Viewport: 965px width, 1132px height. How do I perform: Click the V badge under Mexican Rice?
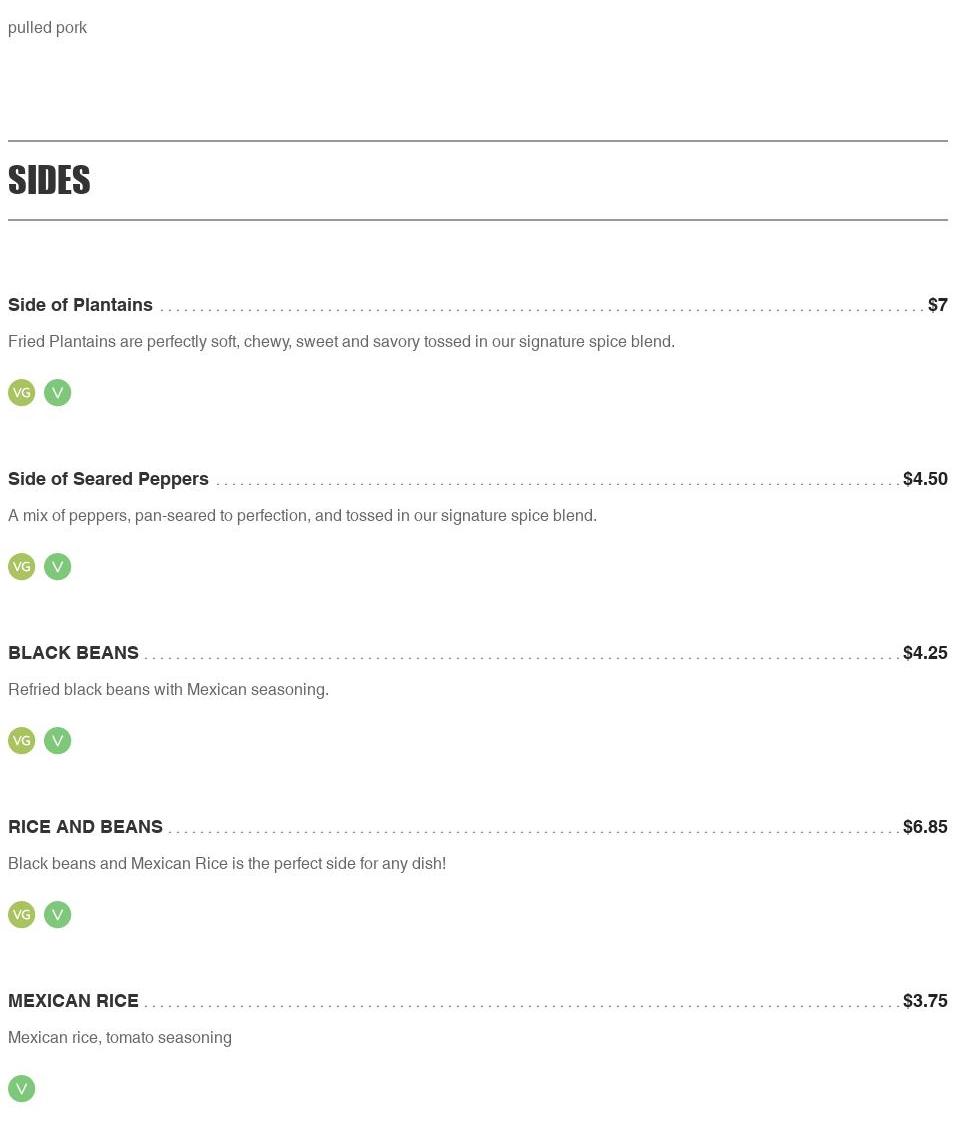pos(21,1089)
